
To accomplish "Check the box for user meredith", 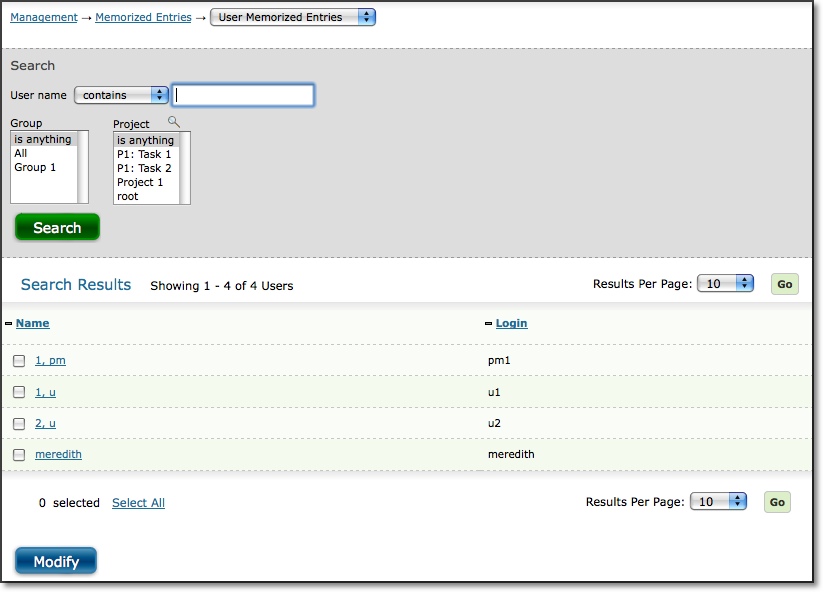I will point(19,455).
